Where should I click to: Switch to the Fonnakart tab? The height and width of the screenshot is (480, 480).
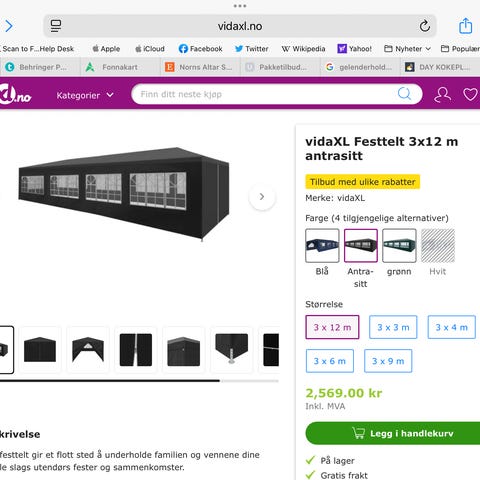tap(120, 67)
